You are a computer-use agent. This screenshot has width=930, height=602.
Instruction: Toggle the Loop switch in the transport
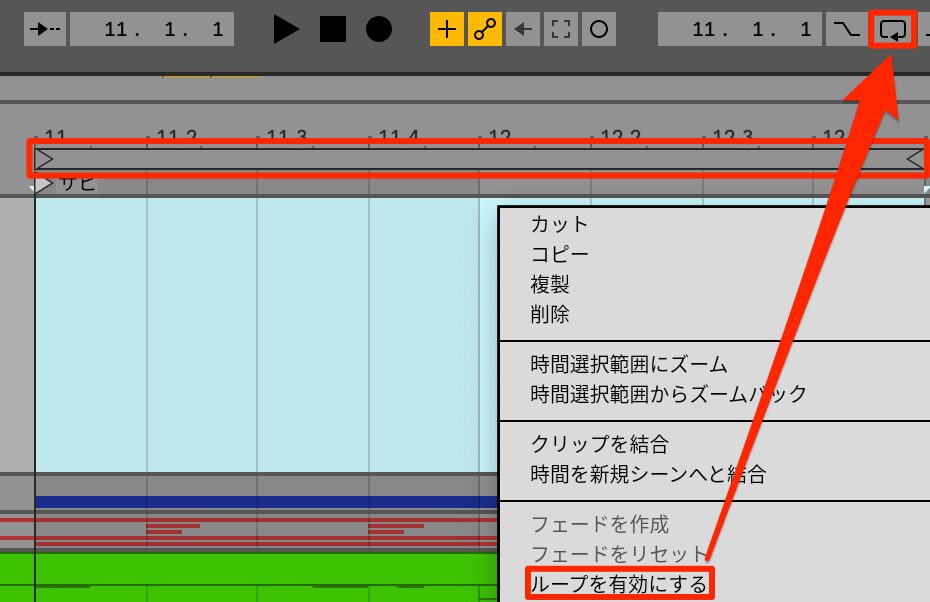pos(893,29)
